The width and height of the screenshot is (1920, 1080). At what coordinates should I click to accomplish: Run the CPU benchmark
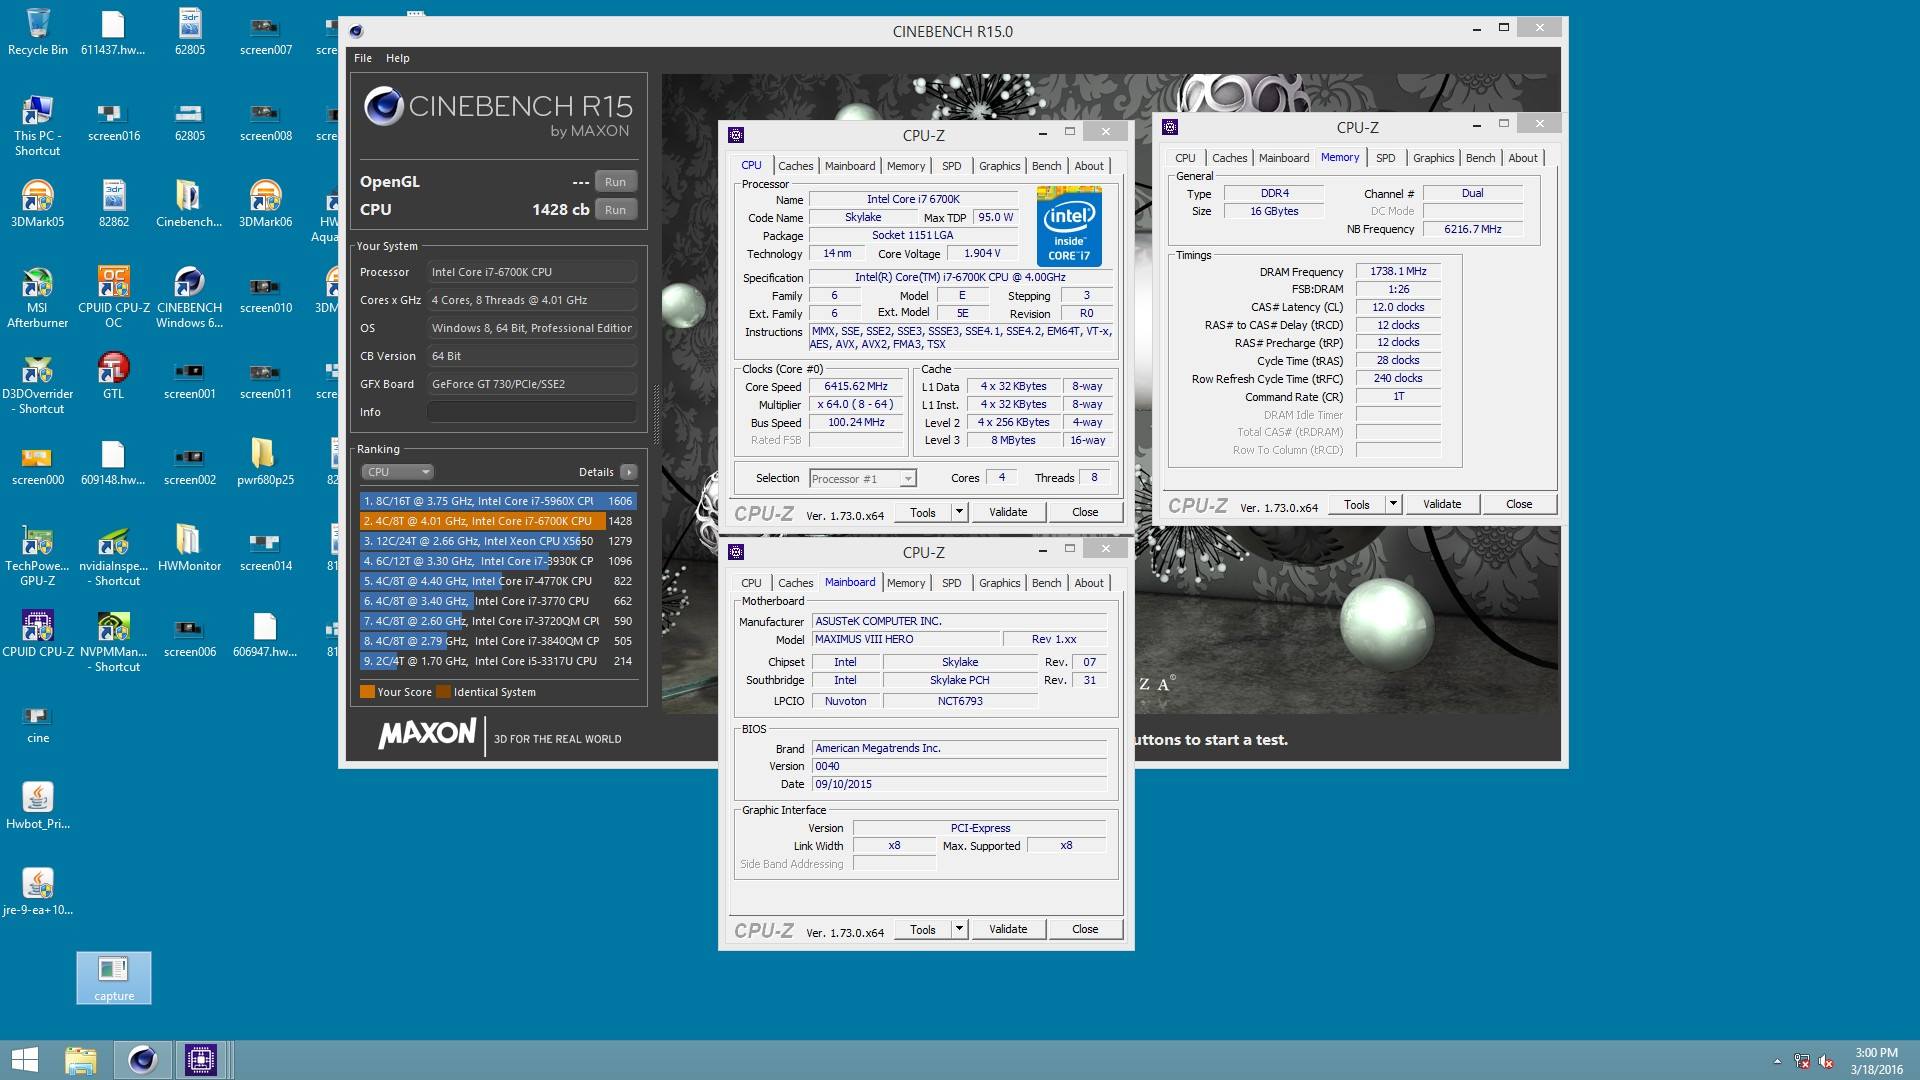pos(615,210)
